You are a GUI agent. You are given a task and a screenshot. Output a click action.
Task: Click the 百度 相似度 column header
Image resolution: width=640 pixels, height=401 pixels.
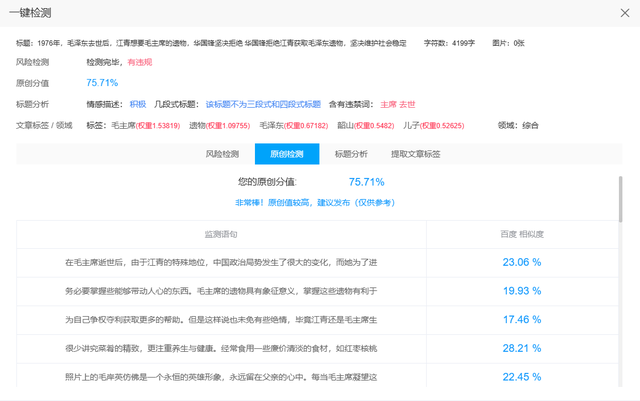tap(522, 234)
